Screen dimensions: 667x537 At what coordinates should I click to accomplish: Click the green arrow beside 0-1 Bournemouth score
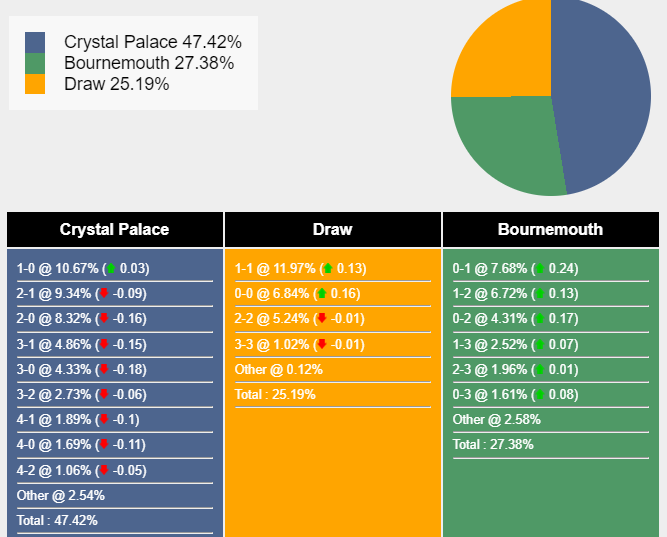click(x=540, y=268)
